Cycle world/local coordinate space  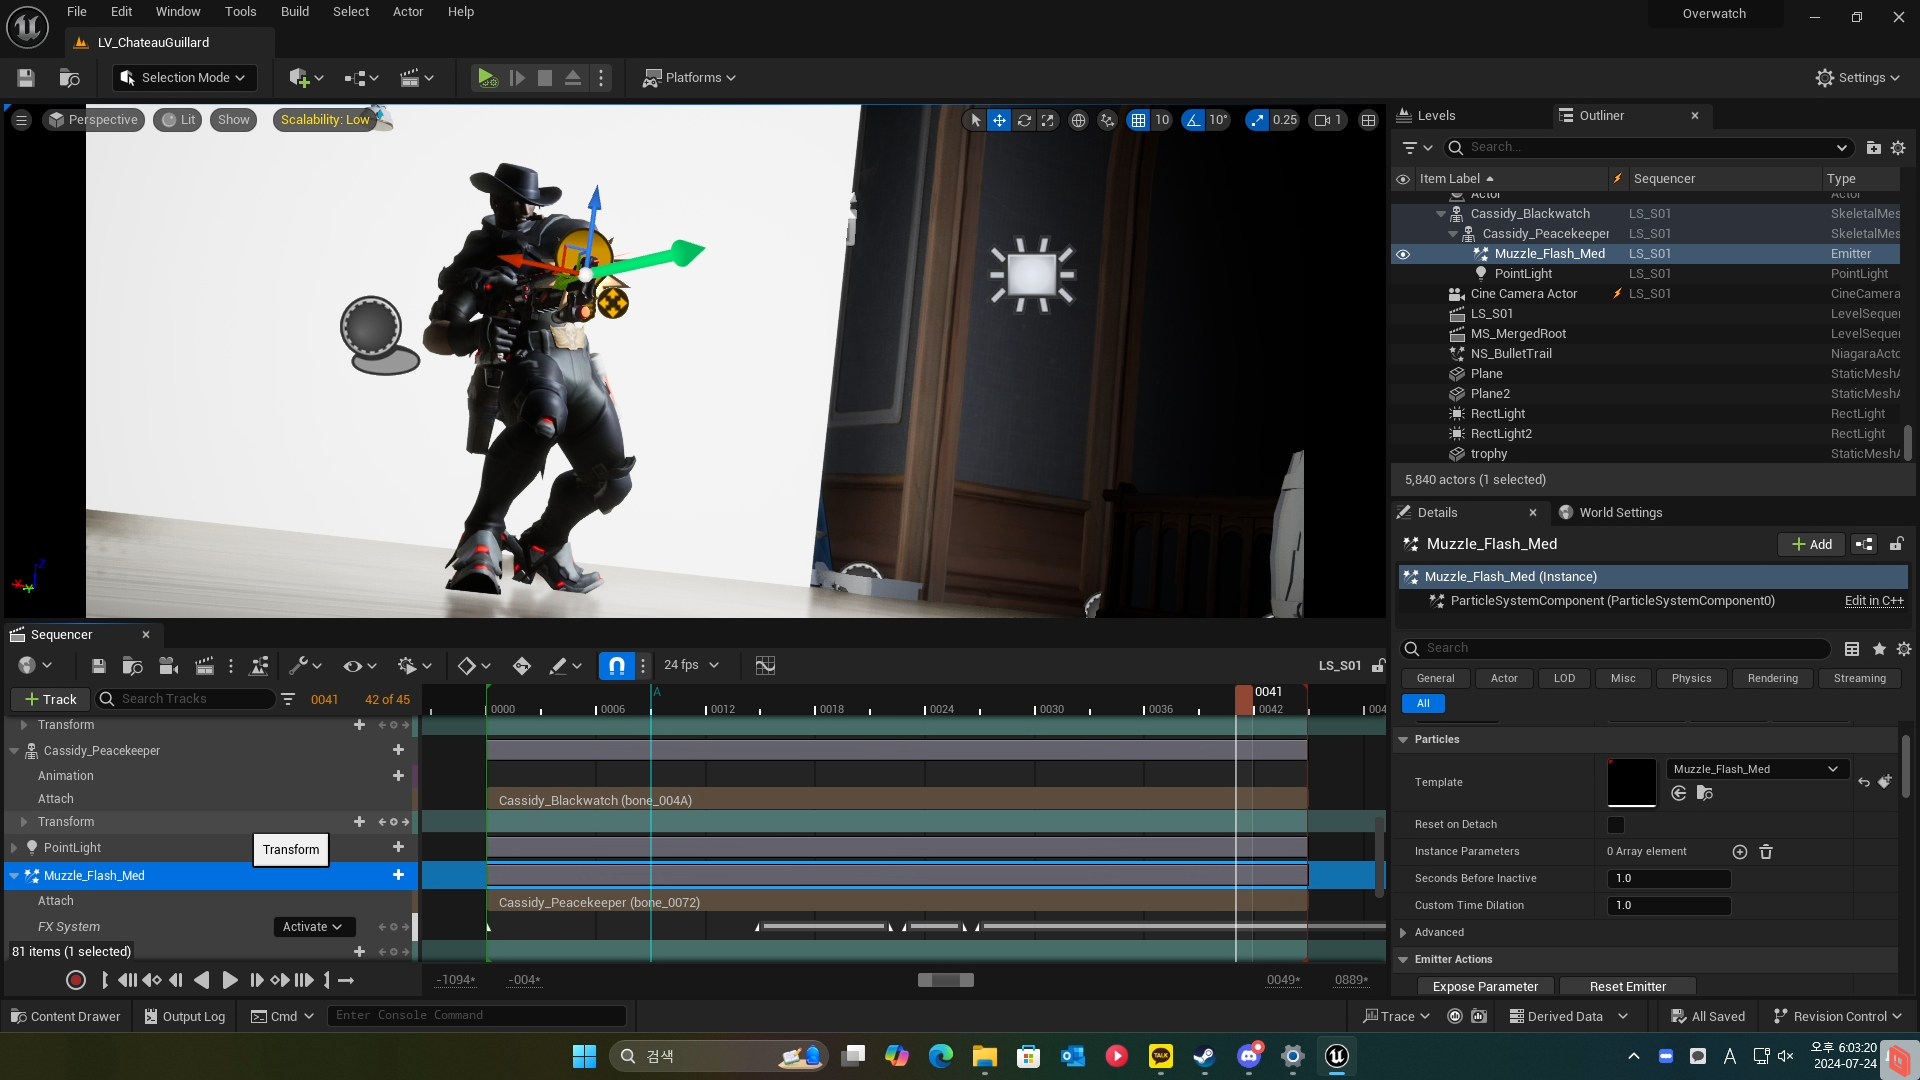[1078, 120]
